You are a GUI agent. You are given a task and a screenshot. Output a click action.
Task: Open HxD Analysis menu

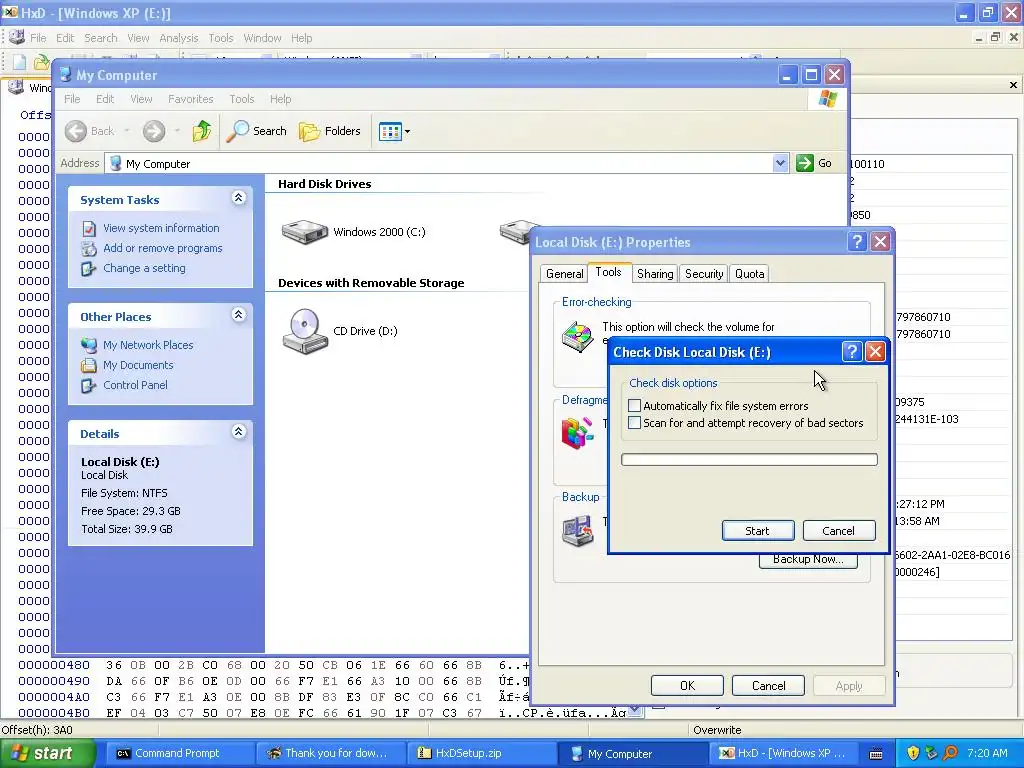(178, 38)
